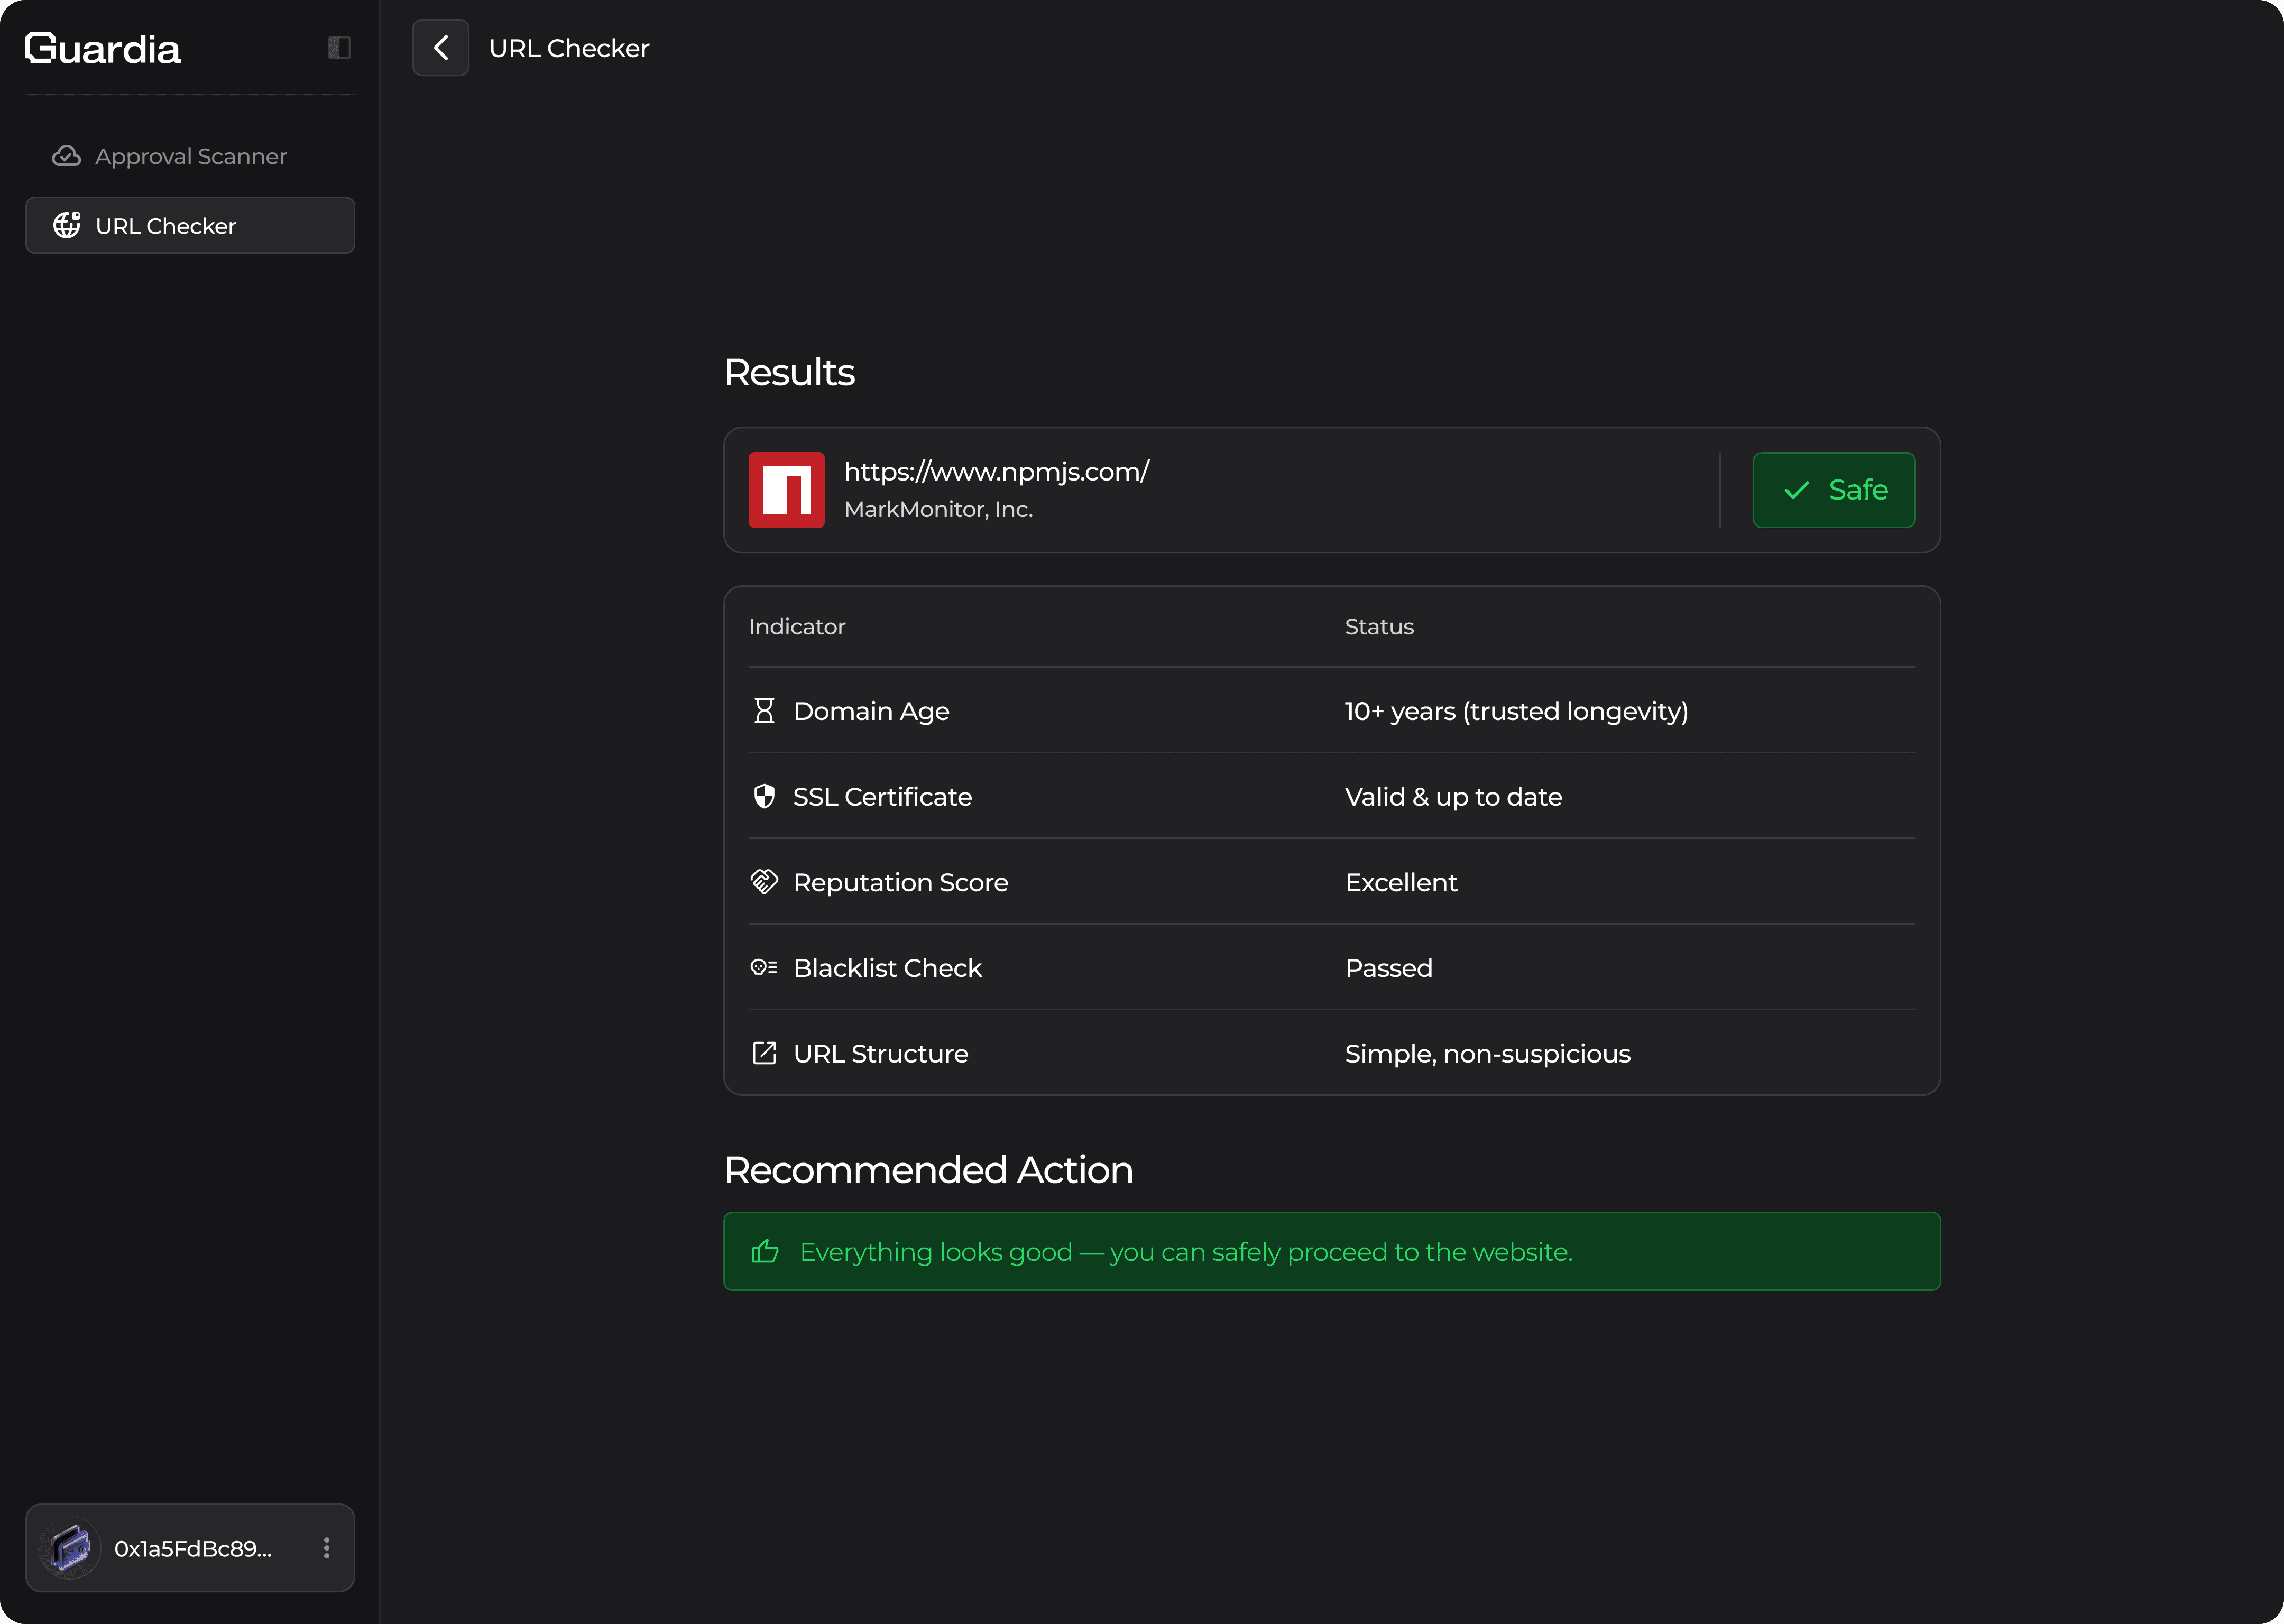
Task: Click the Domain Age hourglass icon
Action: click(x=764, y=711)
